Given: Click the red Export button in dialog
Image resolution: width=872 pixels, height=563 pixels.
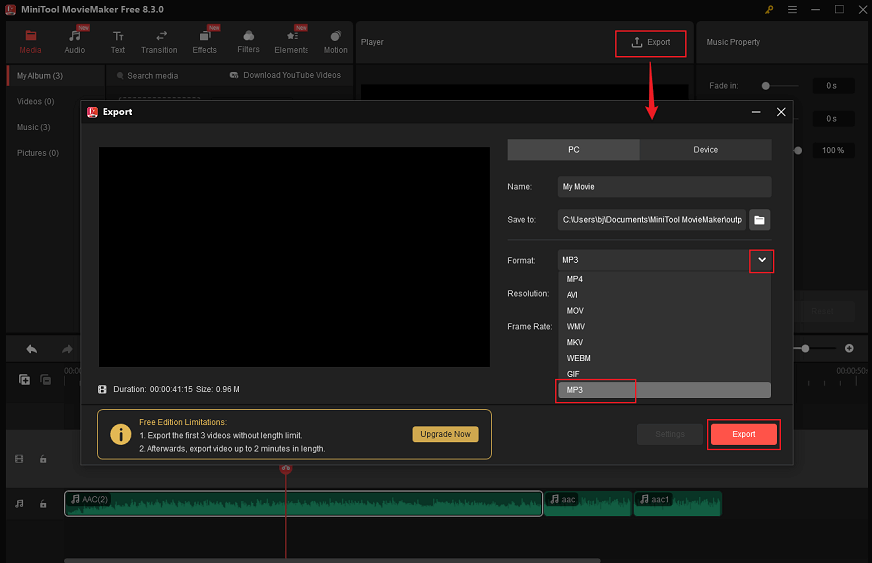Looking at the screenshot, I should 744,434.
